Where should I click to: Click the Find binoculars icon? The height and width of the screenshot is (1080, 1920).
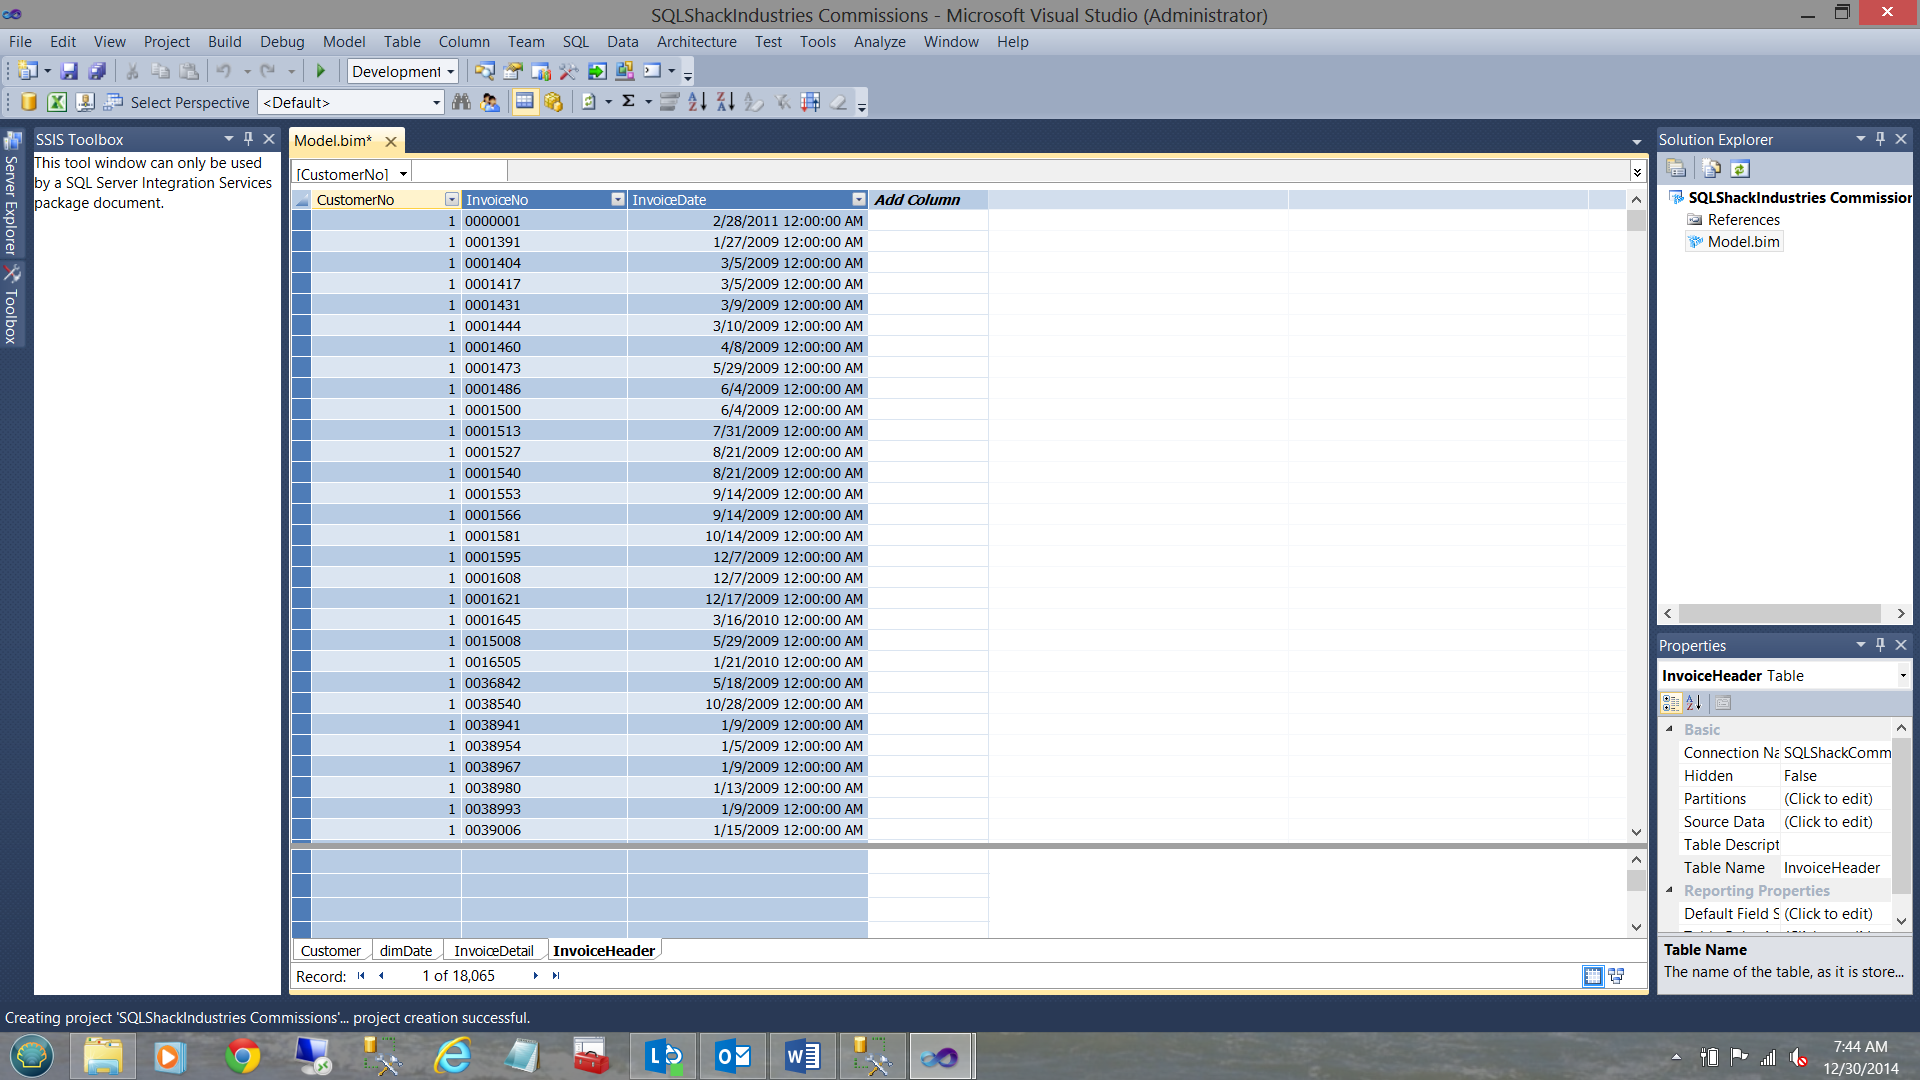[x=461, y=102]
